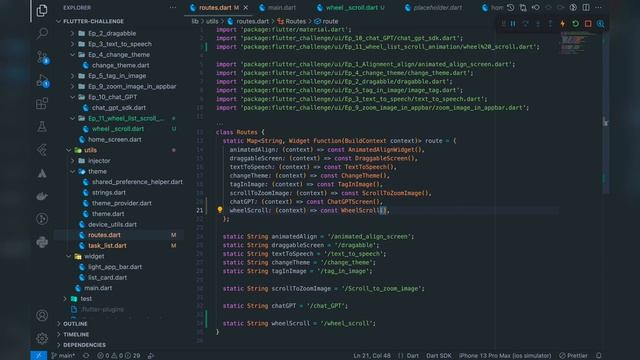Image resolution: width=640 pixels, height=360 pixels.
Task: Collapse the FLUTTER-CHALLENGE root section
Action: coord(93,21)
